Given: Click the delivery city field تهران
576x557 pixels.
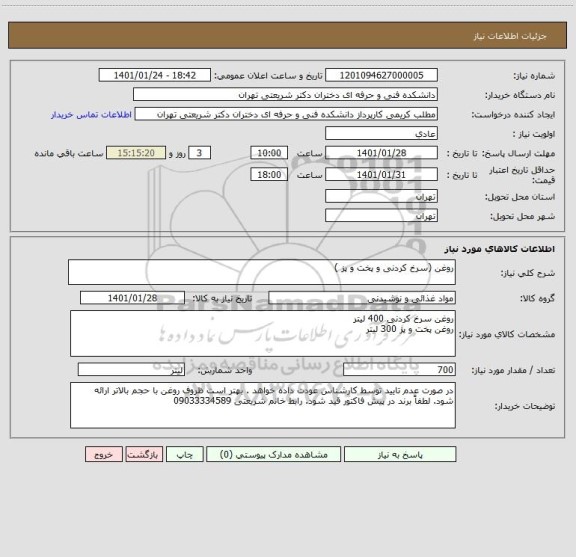Looking at the screenshot, I should point(381,215).
